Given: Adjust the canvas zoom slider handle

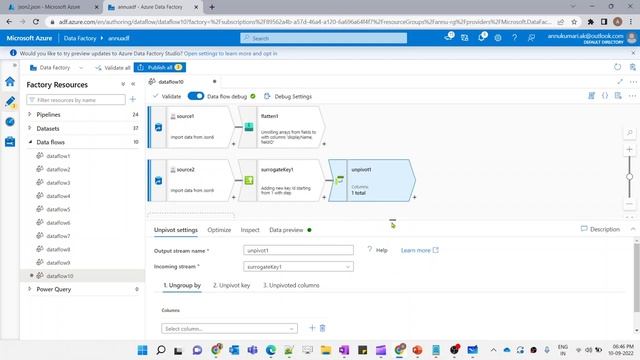Looking at the screenshot, I should click(x=629, y=176).
